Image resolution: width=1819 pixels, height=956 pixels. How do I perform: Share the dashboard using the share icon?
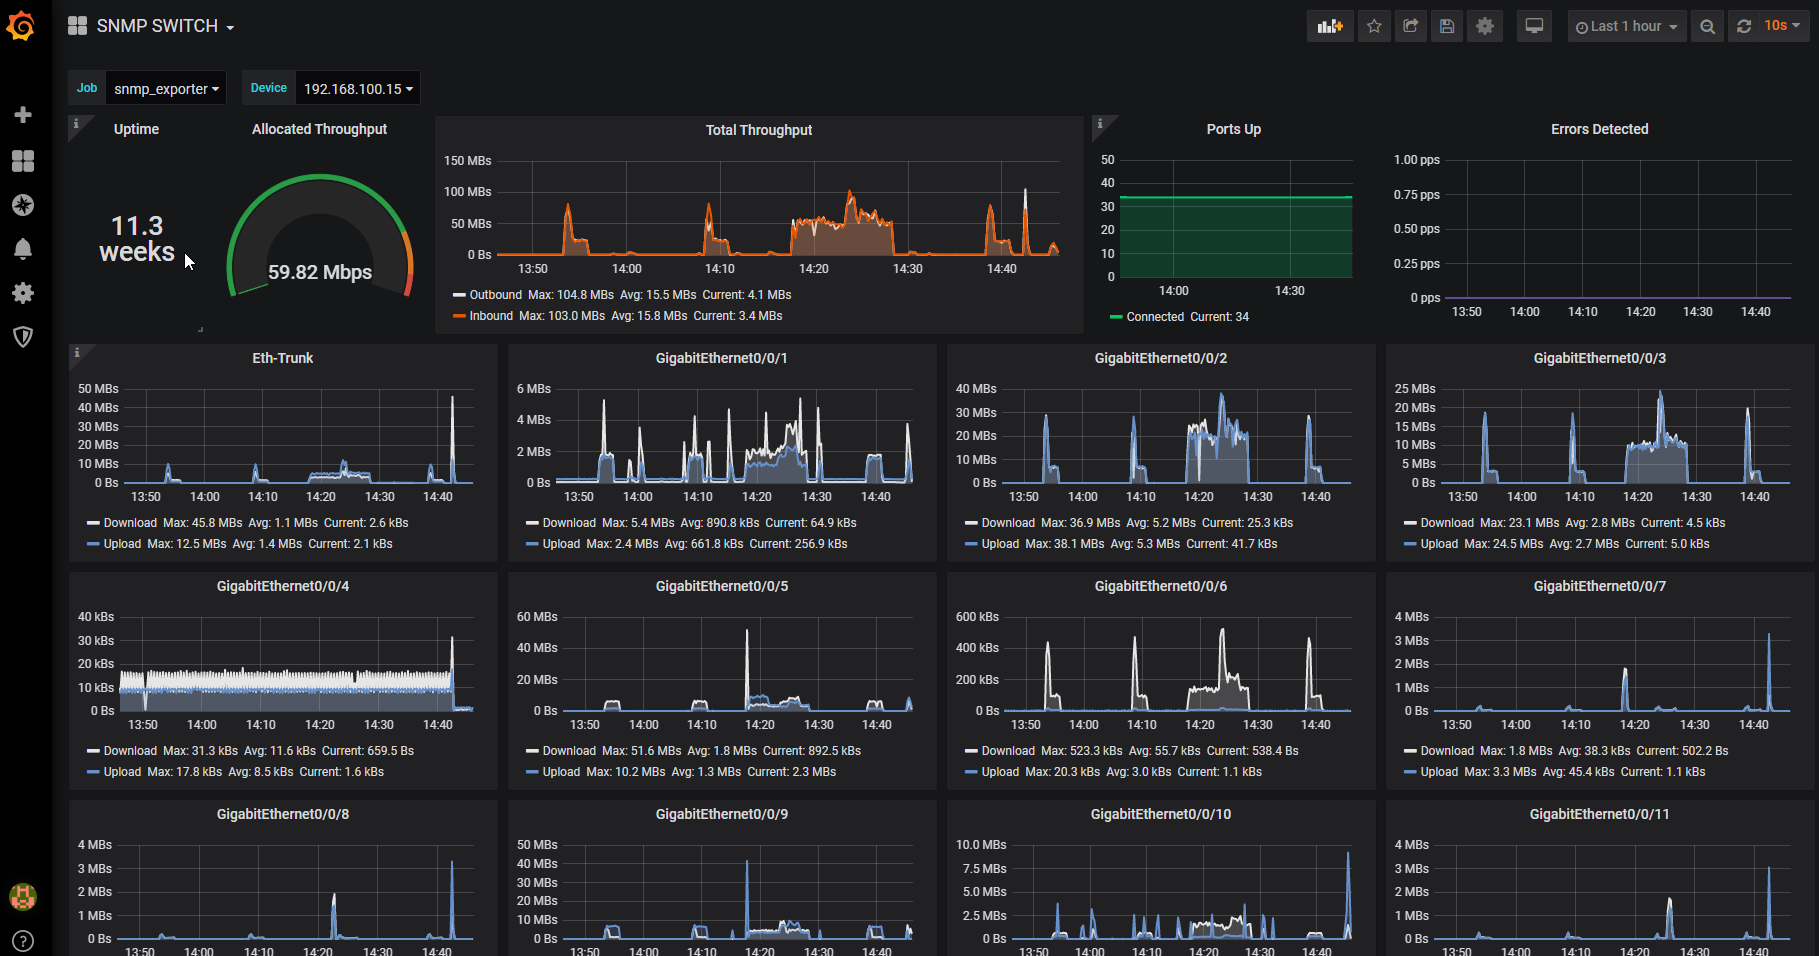tap(1410, 26)
